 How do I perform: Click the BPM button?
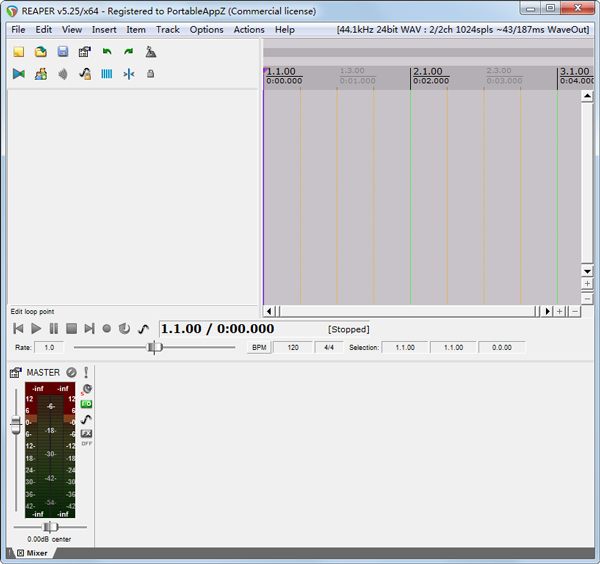pyautogui.click(x=259, y=347)
